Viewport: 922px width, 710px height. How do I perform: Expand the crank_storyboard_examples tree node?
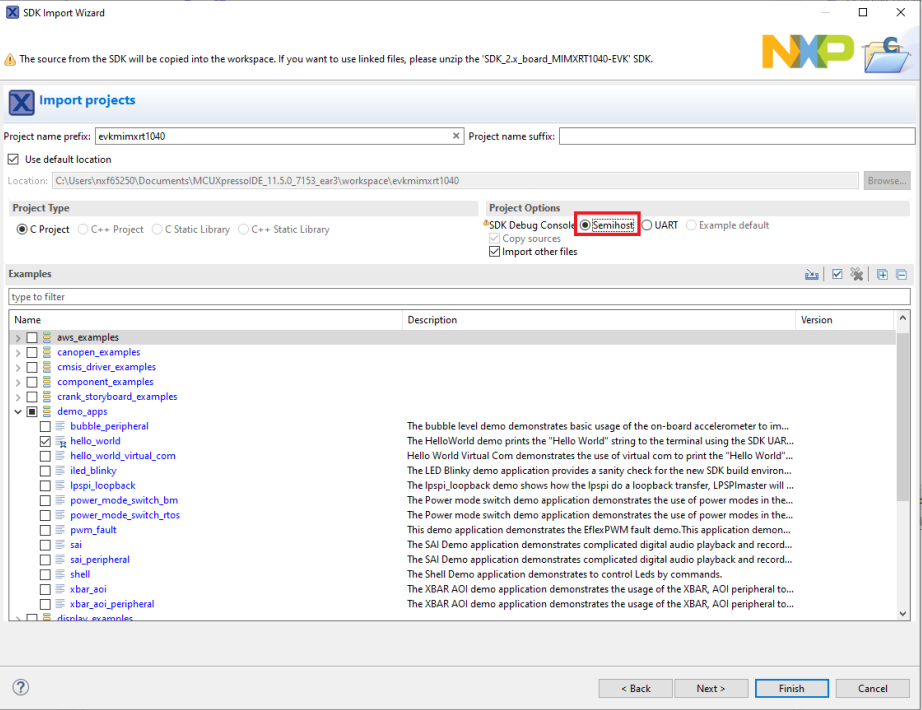[18, 397]
